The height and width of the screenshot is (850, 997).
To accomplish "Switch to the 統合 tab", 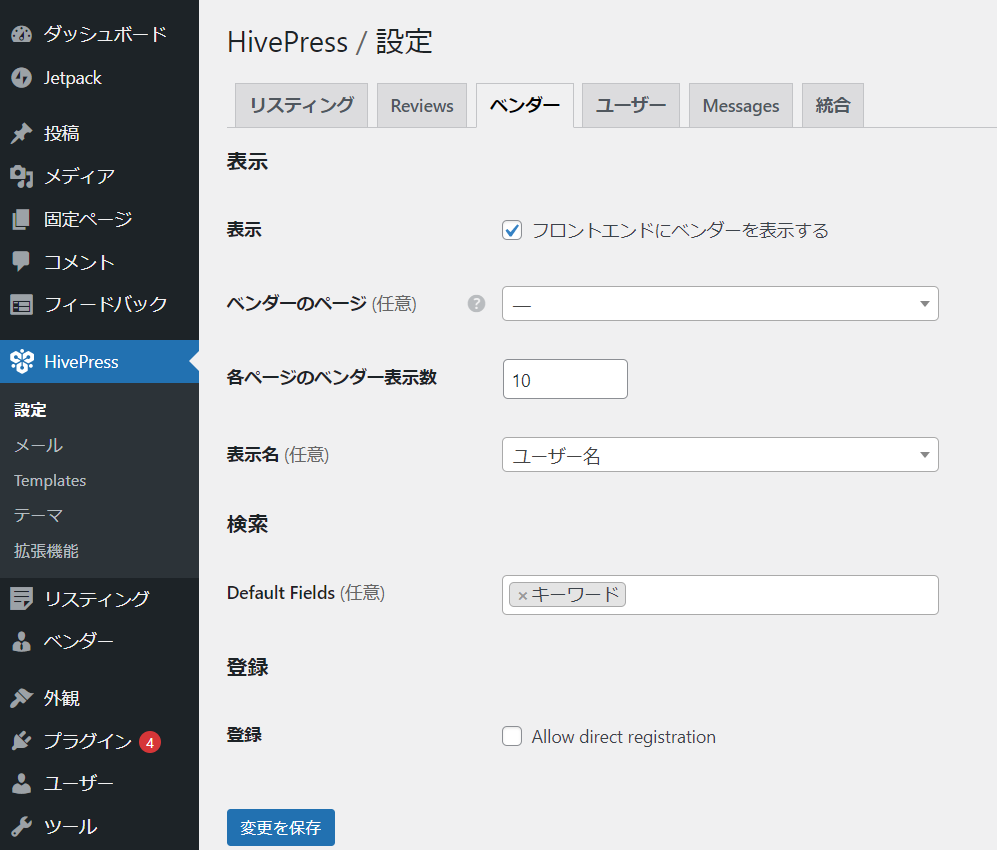I will tap(832, 106).
